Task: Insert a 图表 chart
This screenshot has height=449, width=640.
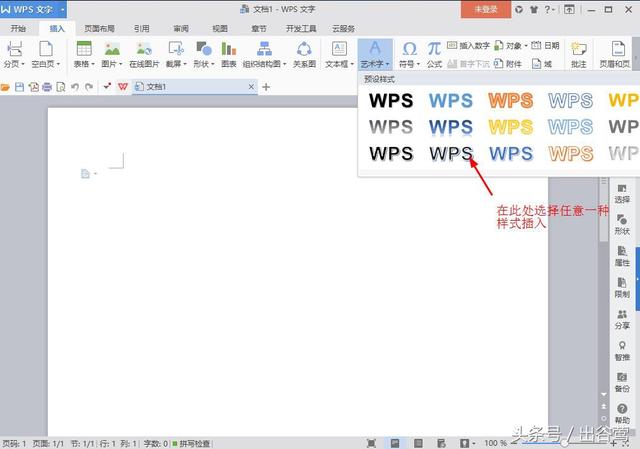Action: click(x=229, y=54)
